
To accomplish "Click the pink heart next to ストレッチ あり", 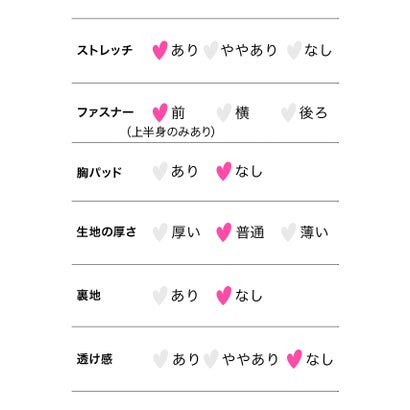I will [160, 50].
